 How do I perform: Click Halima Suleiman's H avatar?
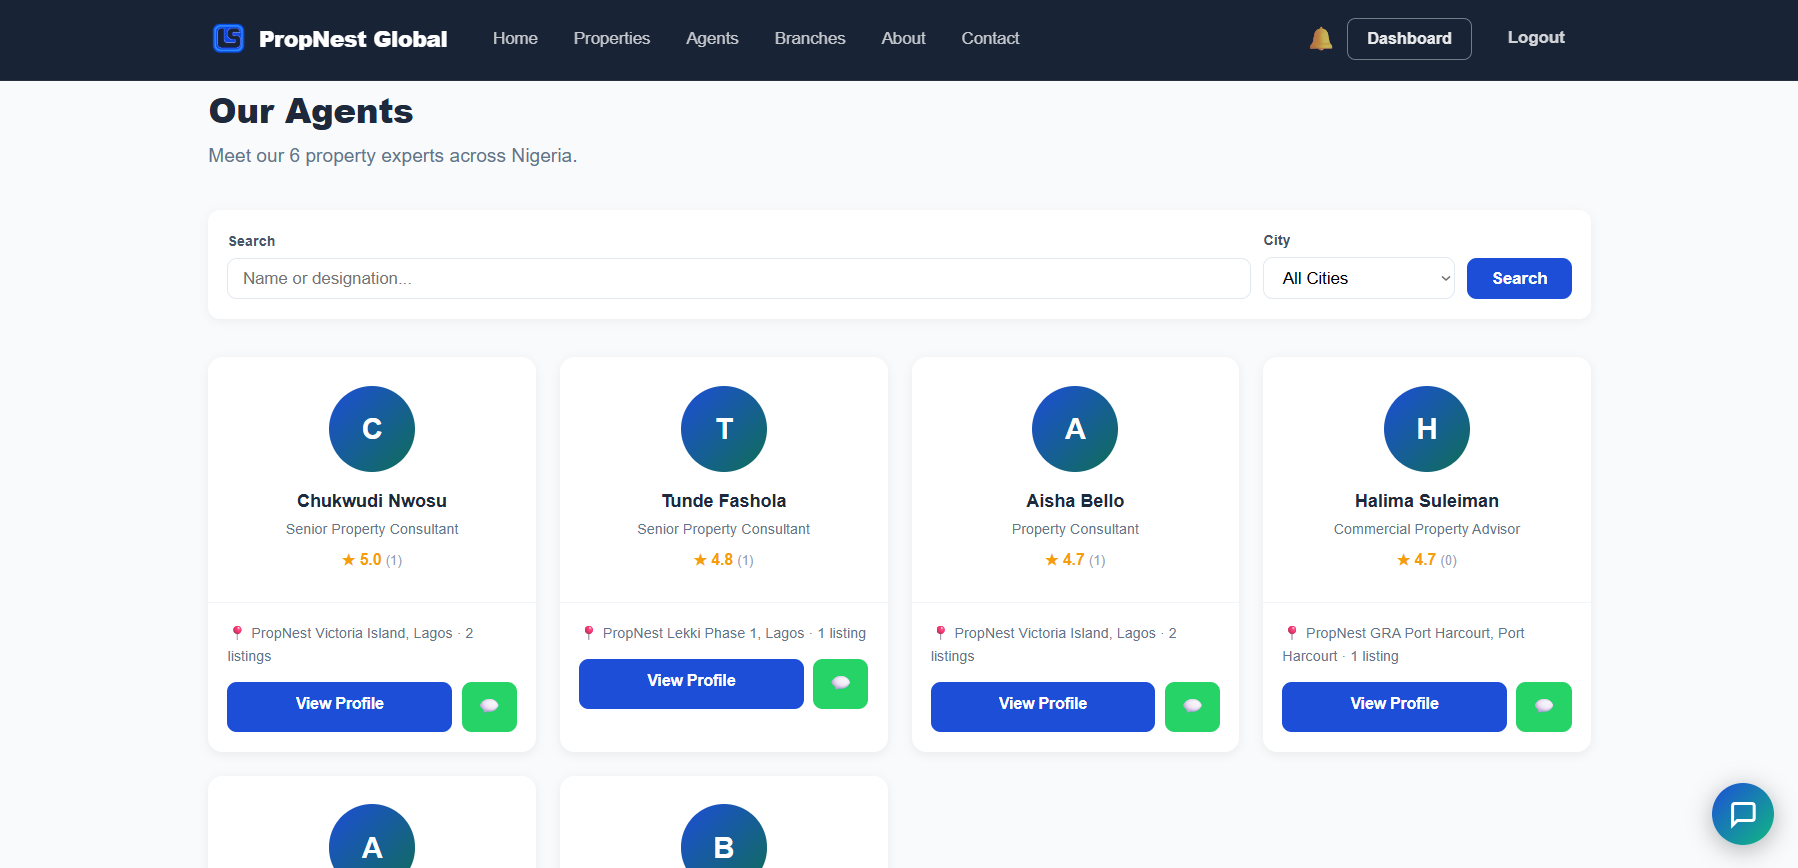(1427, 429)
